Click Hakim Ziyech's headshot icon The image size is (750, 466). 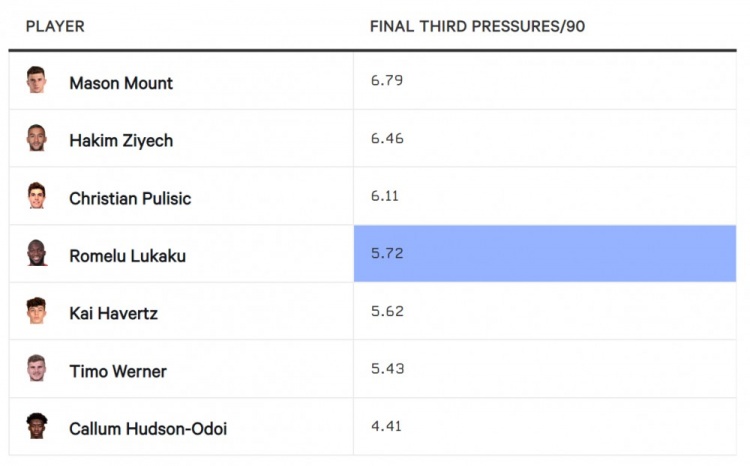36,138
